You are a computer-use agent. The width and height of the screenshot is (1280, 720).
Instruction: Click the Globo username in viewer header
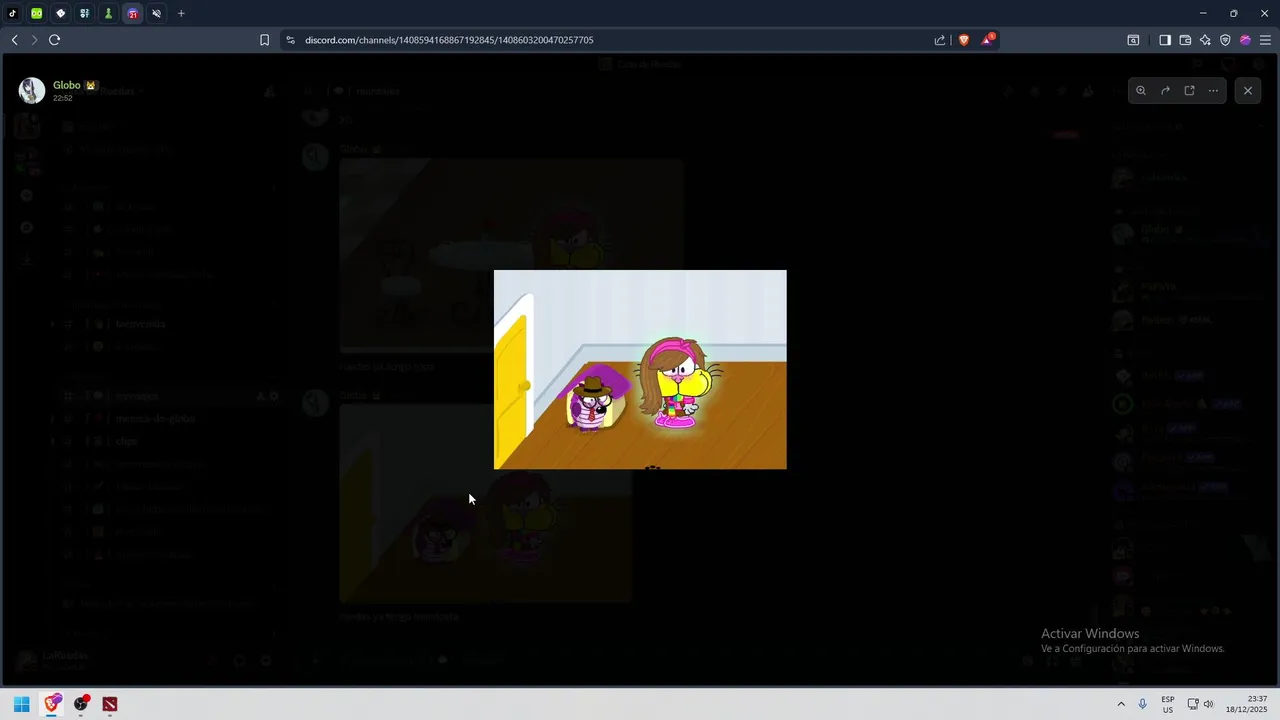[67, 85]
